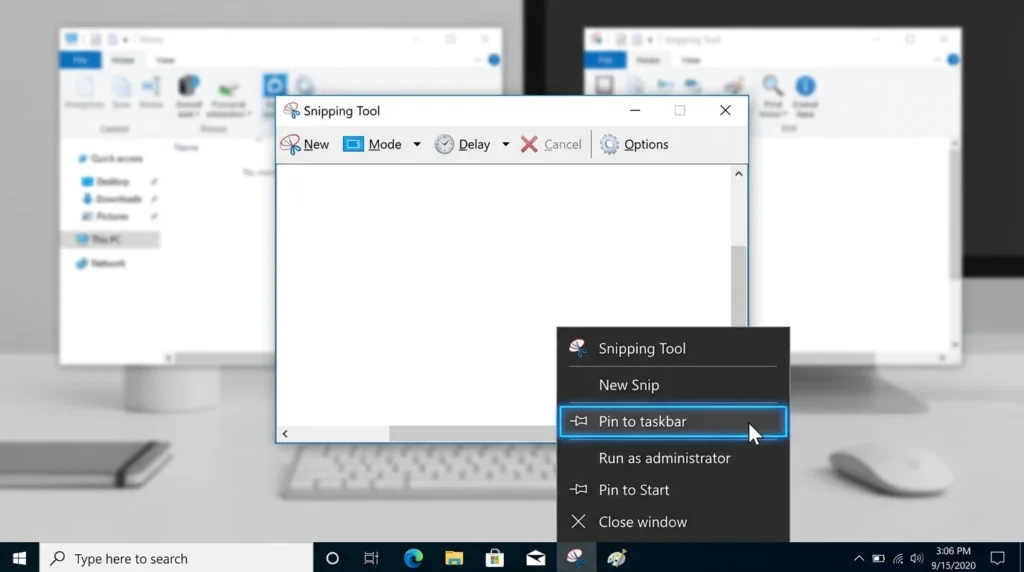Click the Delay clock icon

[x=444, y=144]
